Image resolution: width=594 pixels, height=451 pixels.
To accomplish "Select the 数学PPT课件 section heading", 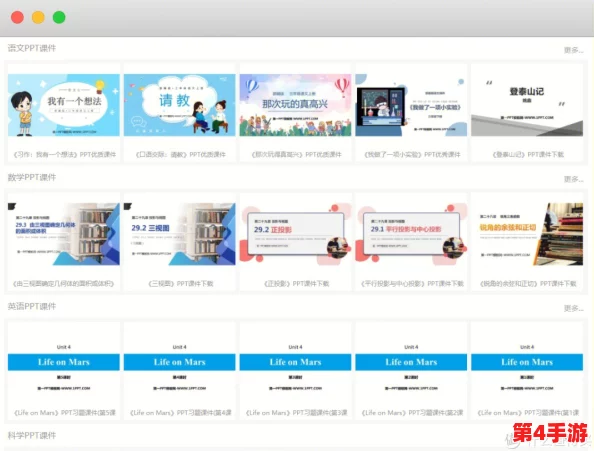I will pyautogui.click(x=32, y=177).
